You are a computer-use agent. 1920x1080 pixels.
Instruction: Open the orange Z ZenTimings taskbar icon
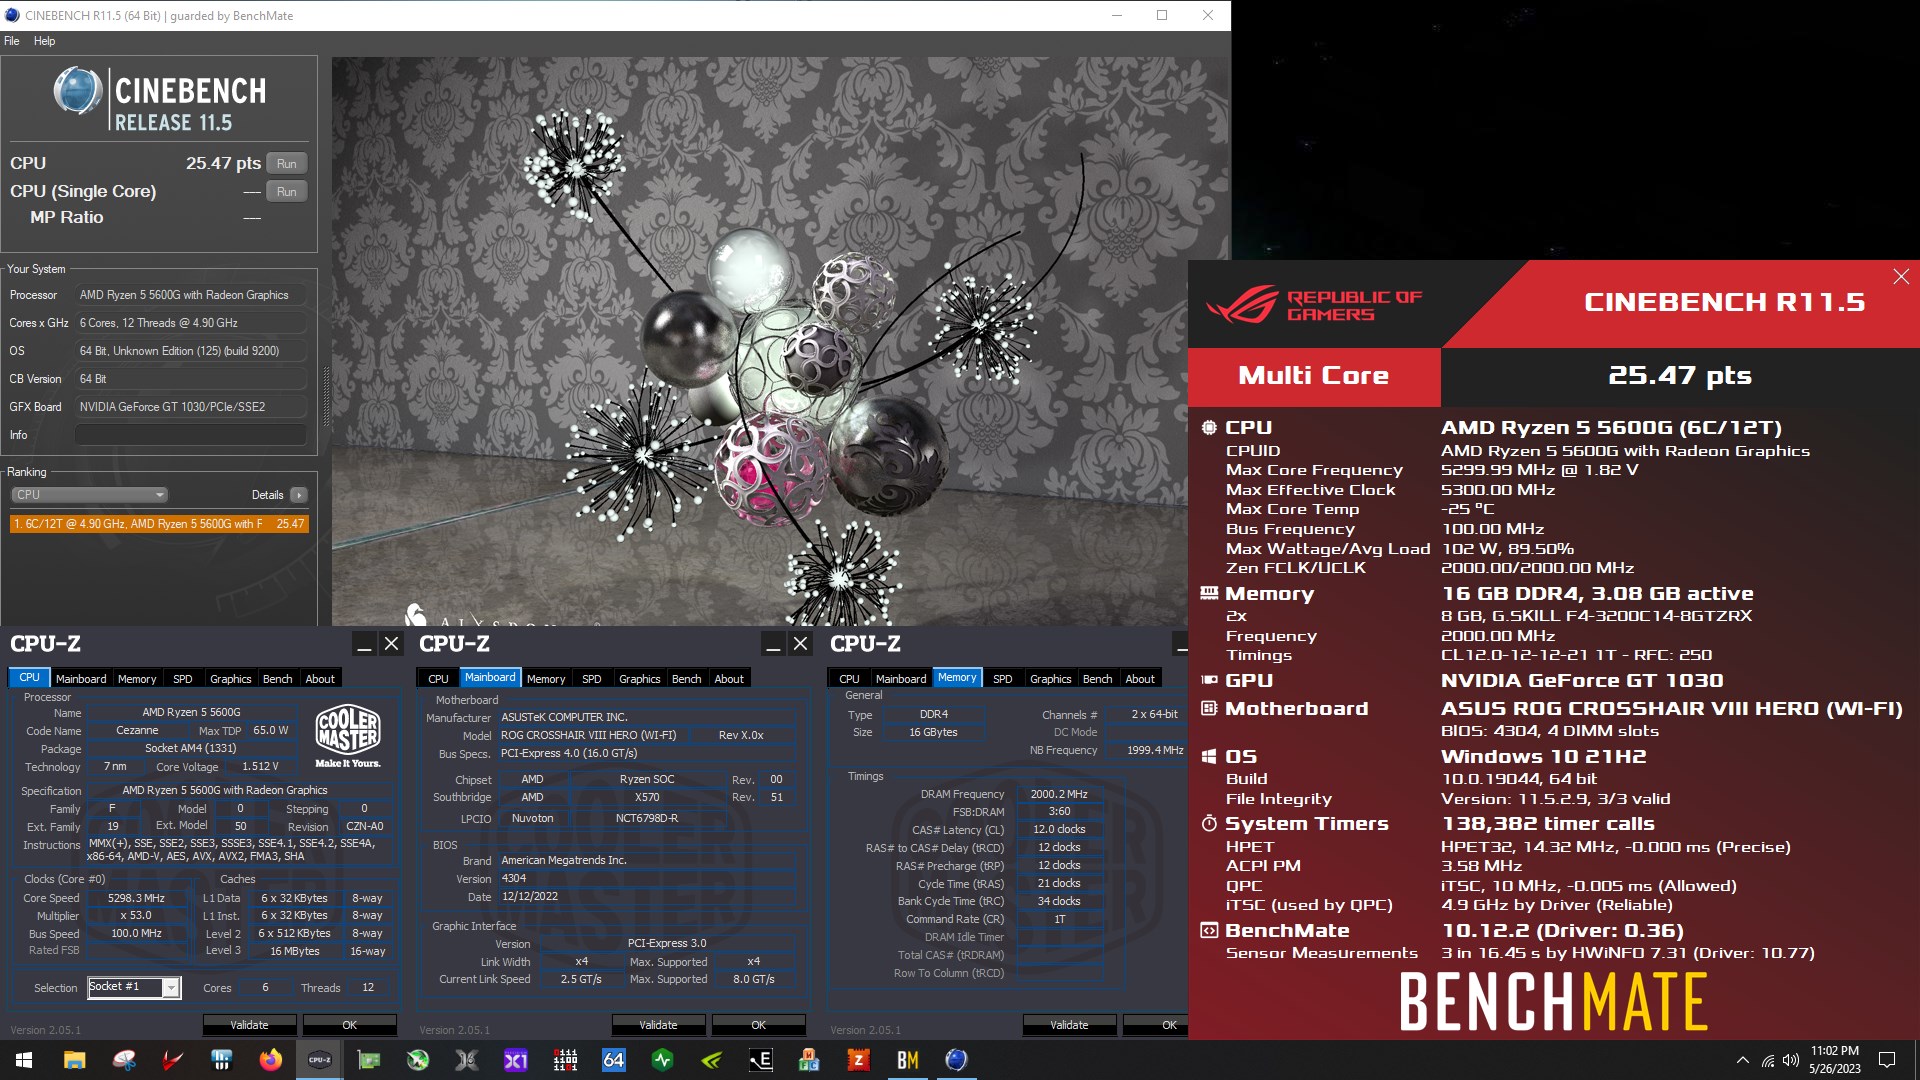coord(858,1060)
